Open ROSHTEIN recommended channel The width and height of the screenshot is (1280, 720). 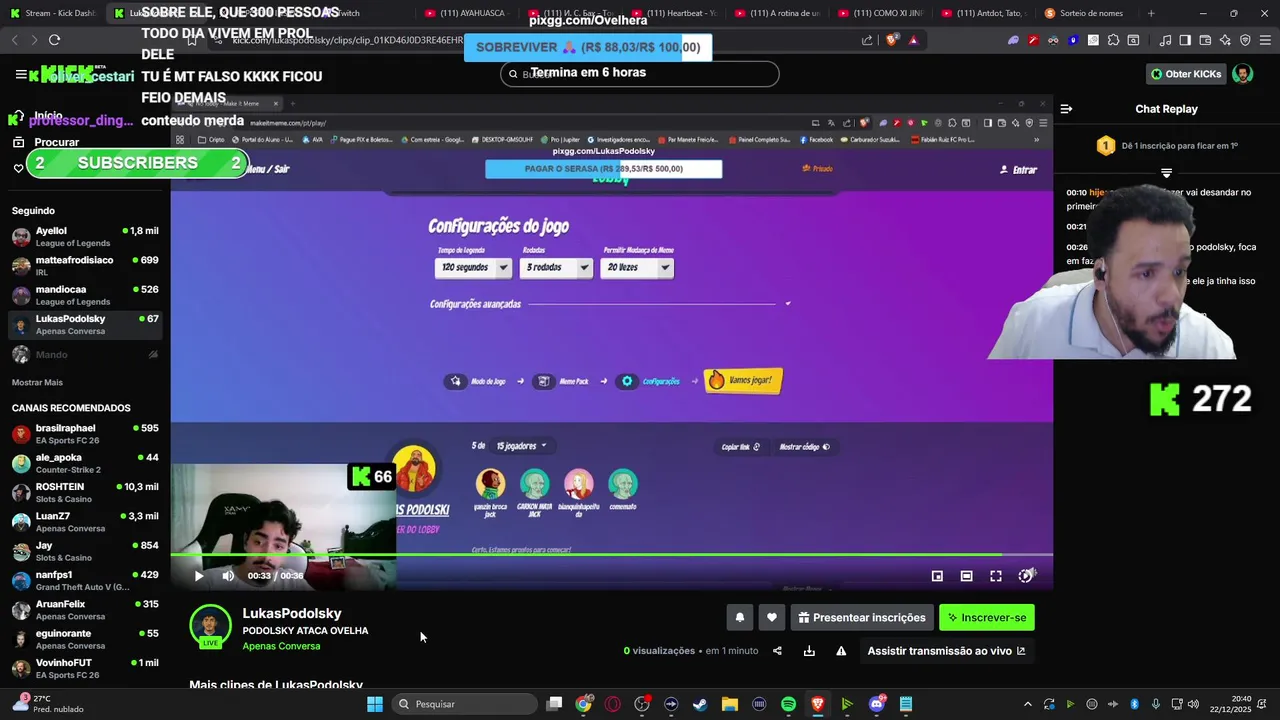(85, 493)
